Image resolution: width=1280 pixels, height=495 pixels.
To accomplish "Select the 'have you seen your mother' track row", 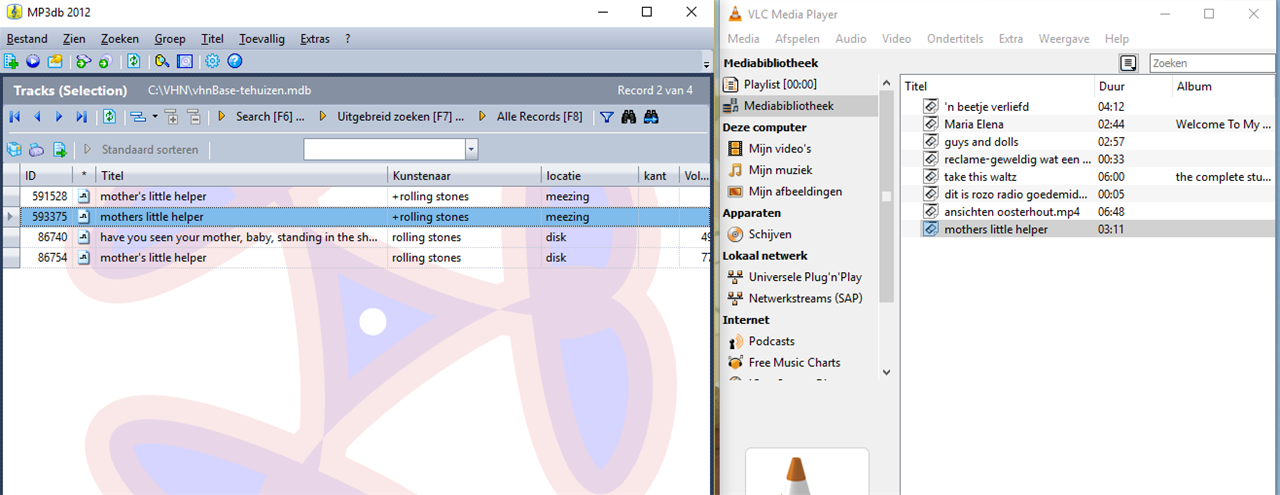I will click(x=355, y=237).
